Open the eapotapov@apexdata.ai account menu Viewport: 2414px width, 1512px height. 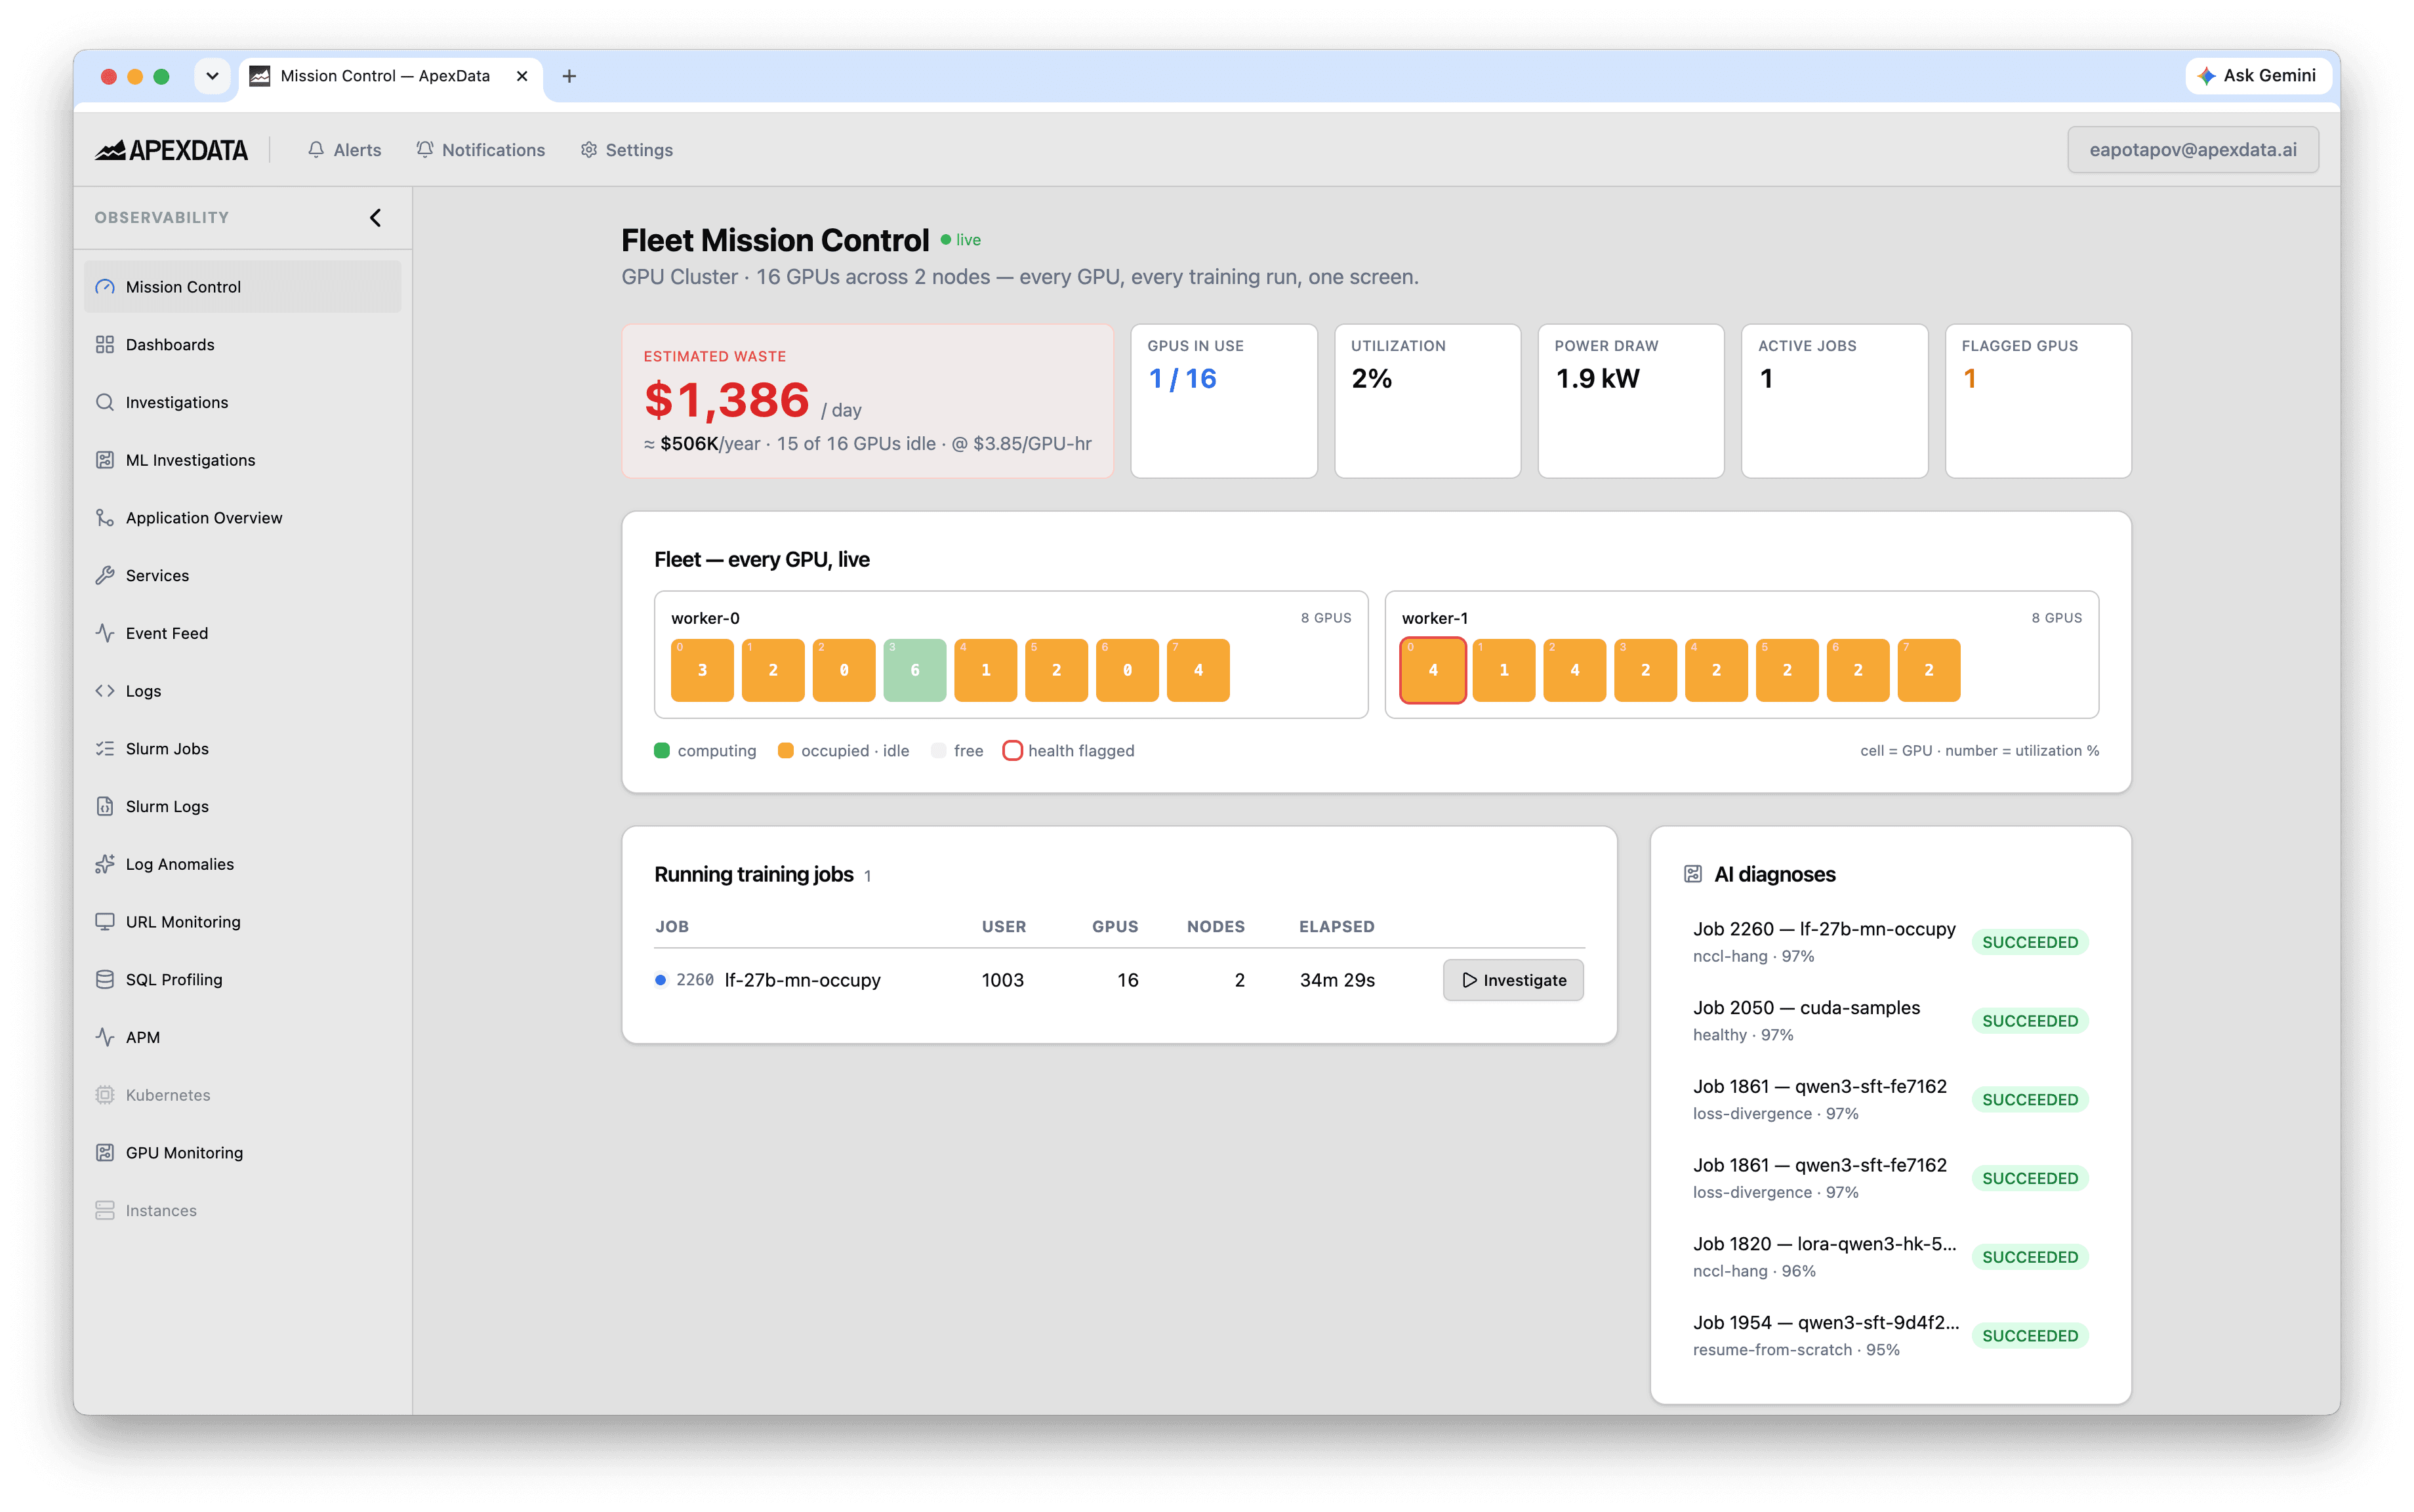tap(2192, 150)
